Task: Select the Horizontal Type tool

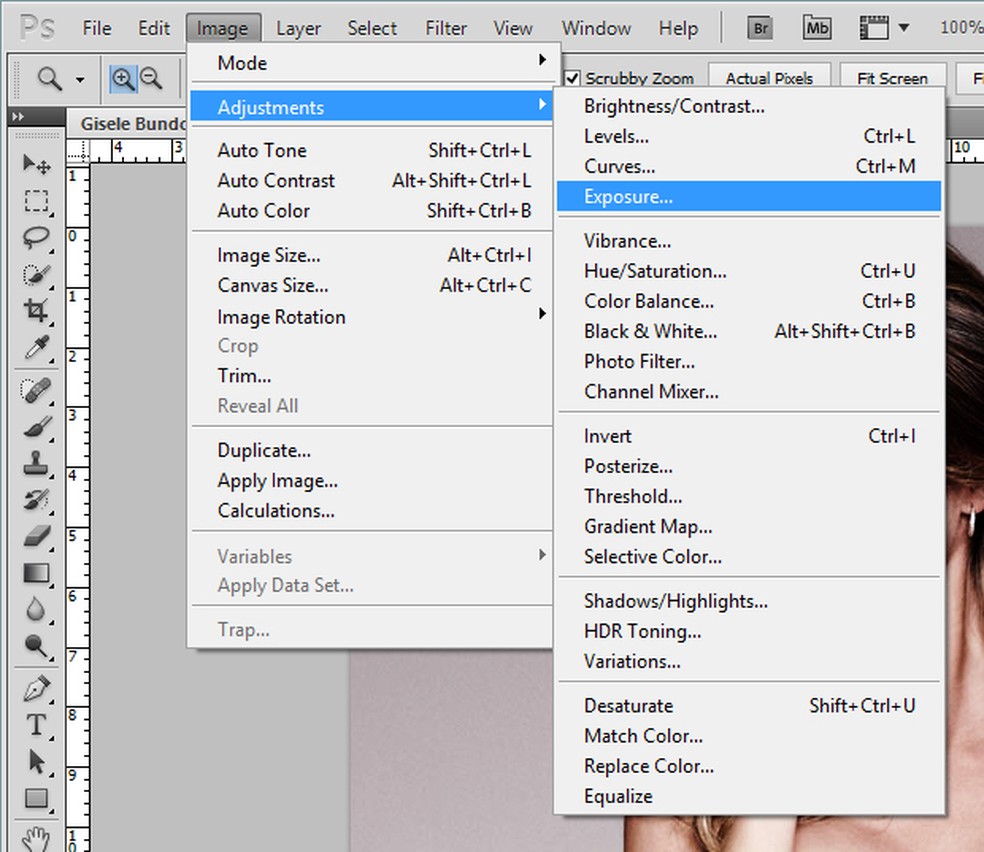Action: click(37, 725)
